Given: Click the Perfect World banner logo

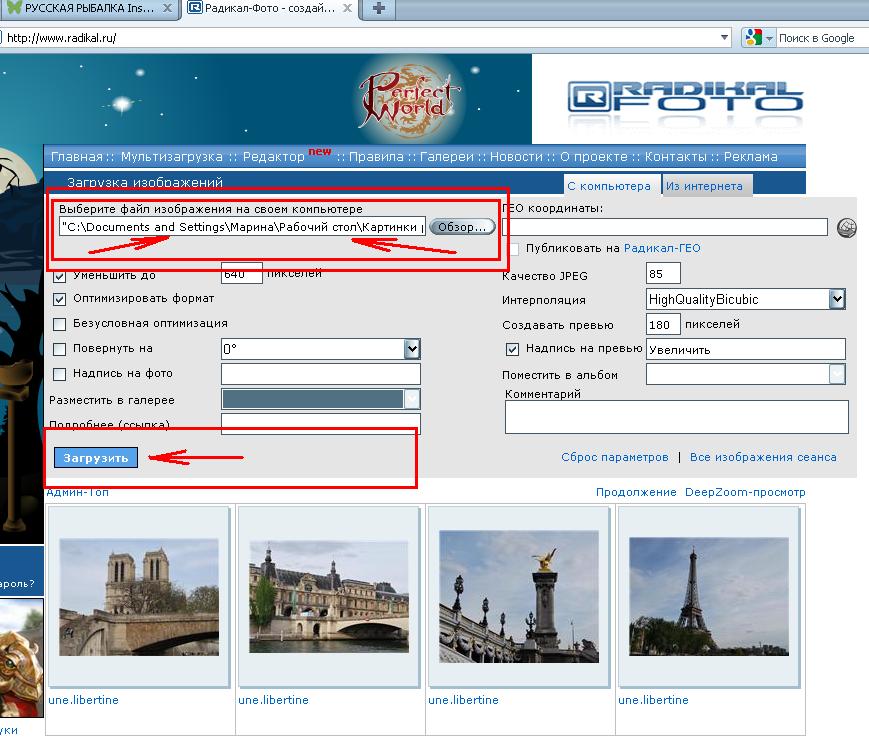Looking at the screenshot, I should pyautogui.click(x=407, y=98).
